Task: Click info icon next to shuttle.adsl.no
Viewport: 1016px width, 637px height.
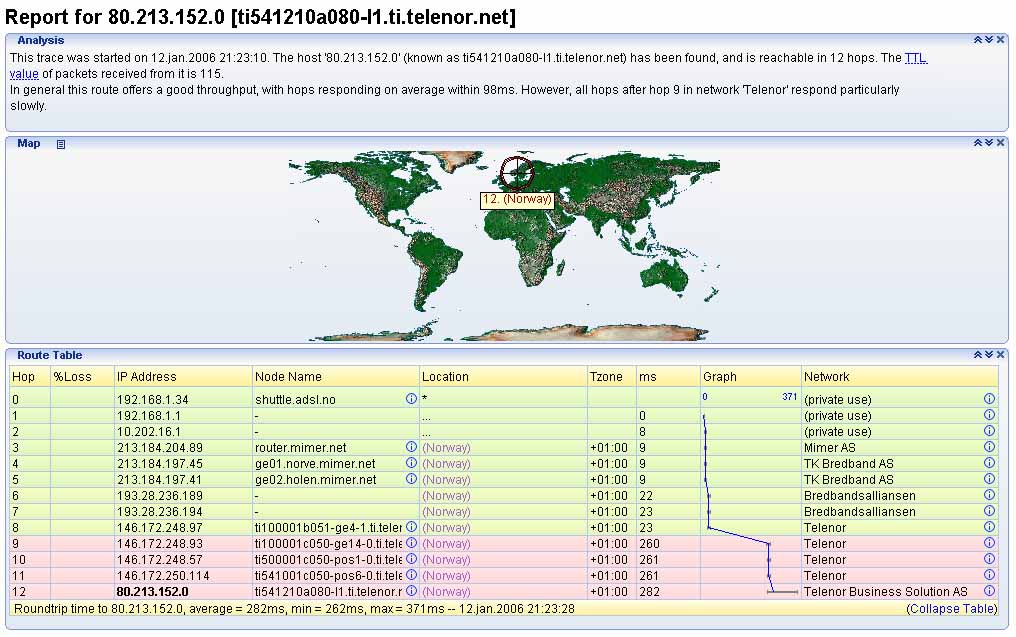Action: pos(411,399)
